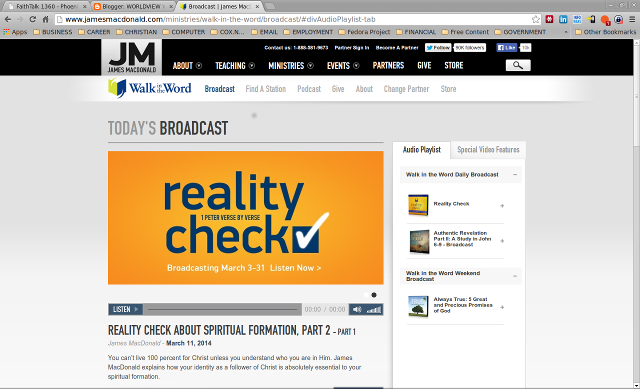Open Authentic Revelation Part II thumbnail
Image resolution: width=640 pixels, height=389 pixels.
tap(419, 242)
